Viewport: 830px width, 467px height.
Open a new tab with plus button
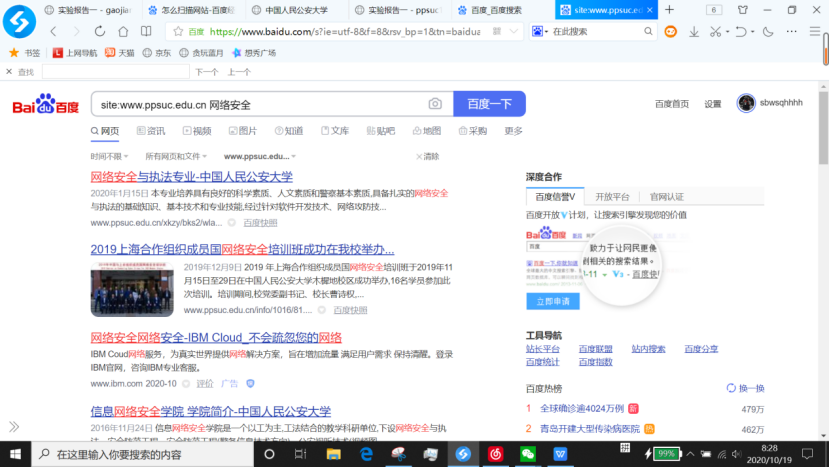pyautogui.click(x=670, y=10)
